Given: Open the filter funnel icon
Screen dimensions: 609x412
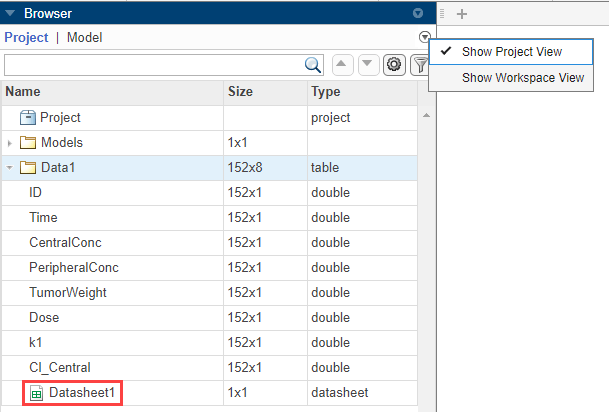Looking at the screenshot, I should point(420,65).
